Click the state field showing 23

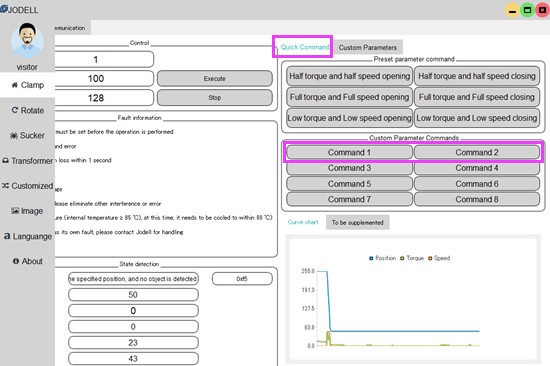(133, 343)
